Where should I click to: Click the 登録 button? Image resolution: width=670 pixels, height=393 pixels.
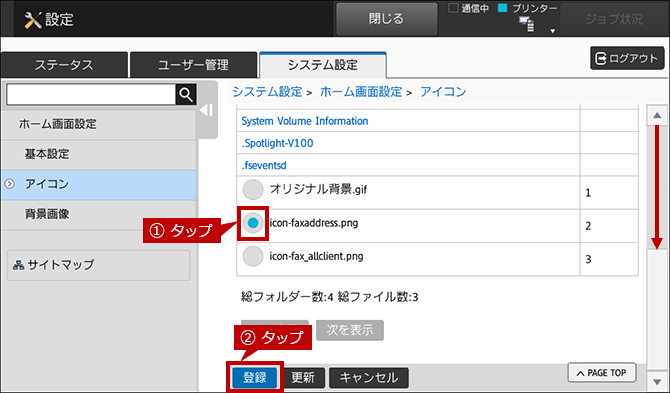255,378
